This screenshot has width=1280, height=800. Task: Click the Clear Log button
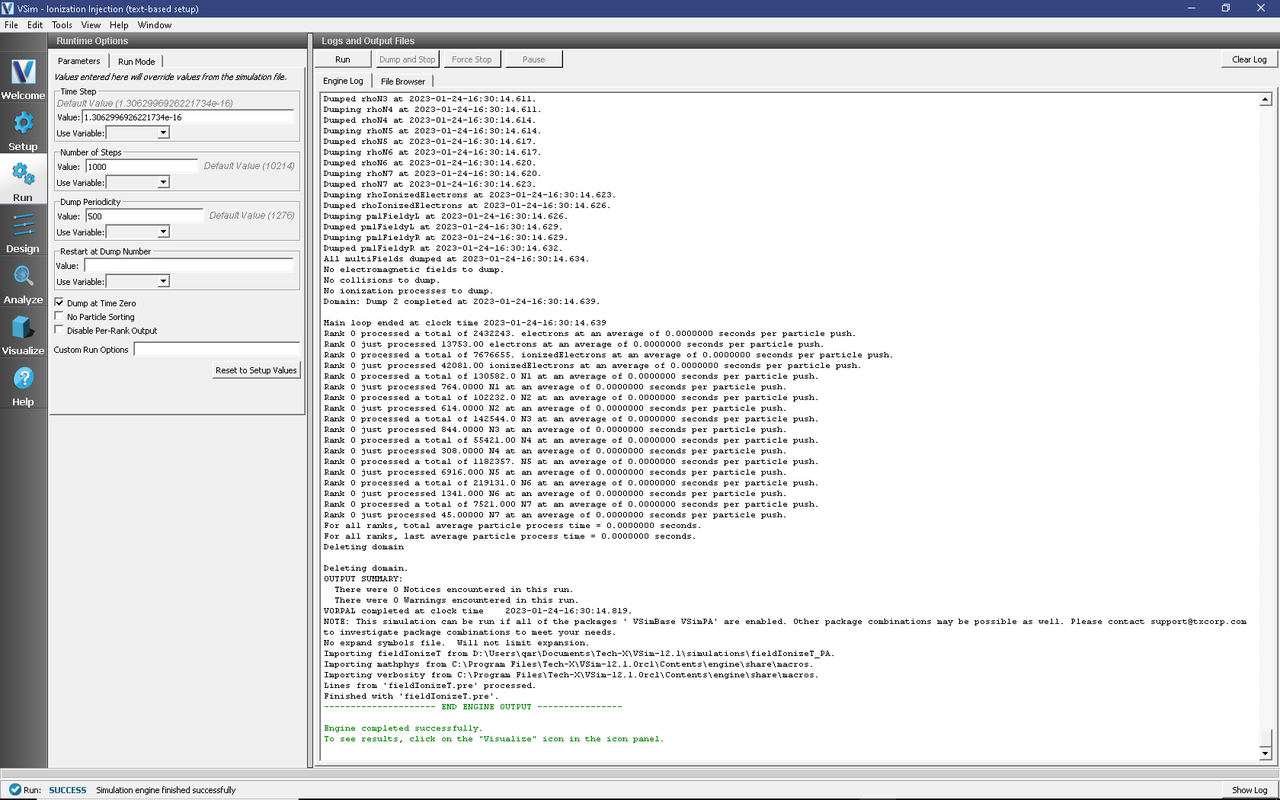pos(1249,60)
